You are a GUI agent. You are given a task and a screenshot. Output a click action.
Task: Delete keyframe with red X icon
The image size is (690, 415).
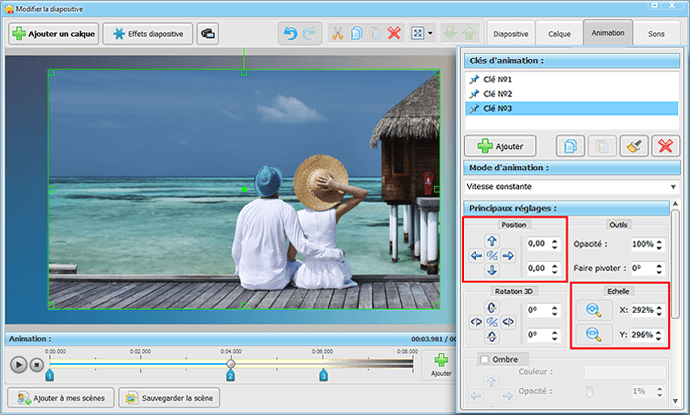point(665,146)
